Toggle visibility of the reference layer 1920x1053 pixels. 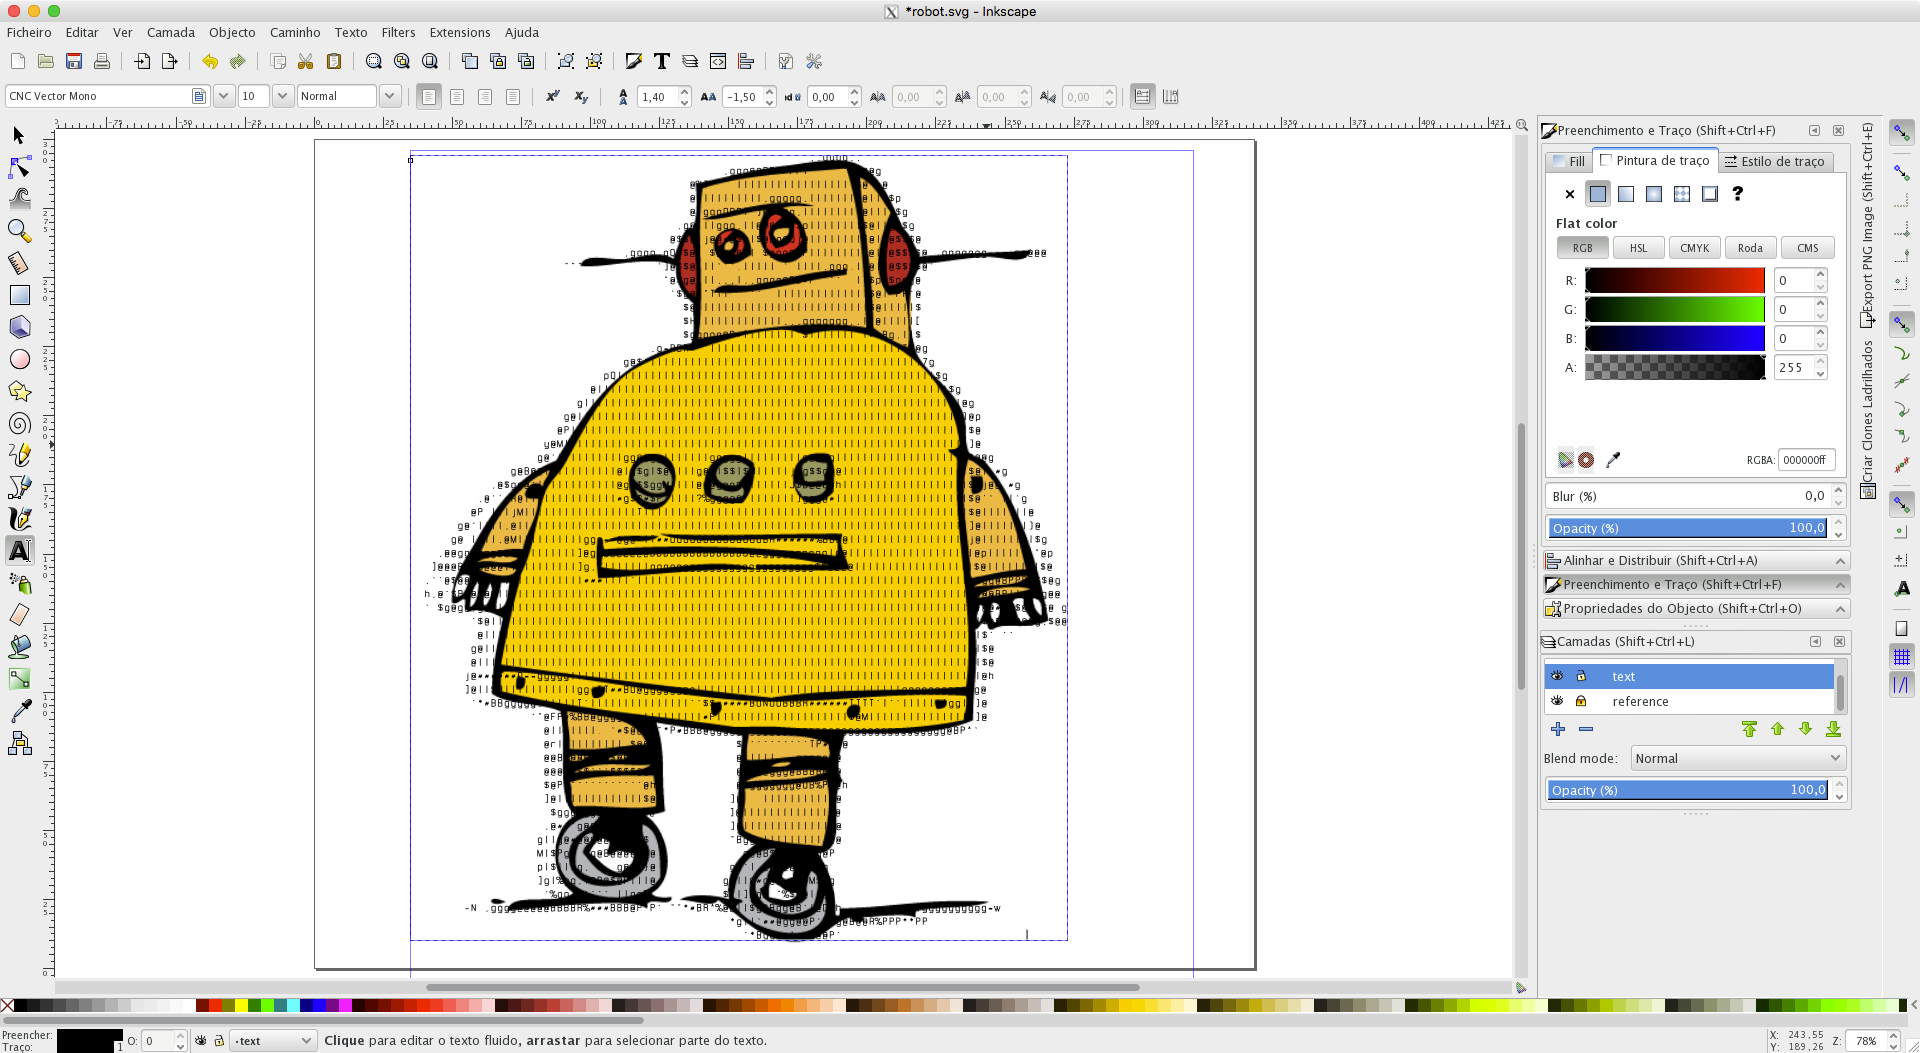tap(1557, 701)
